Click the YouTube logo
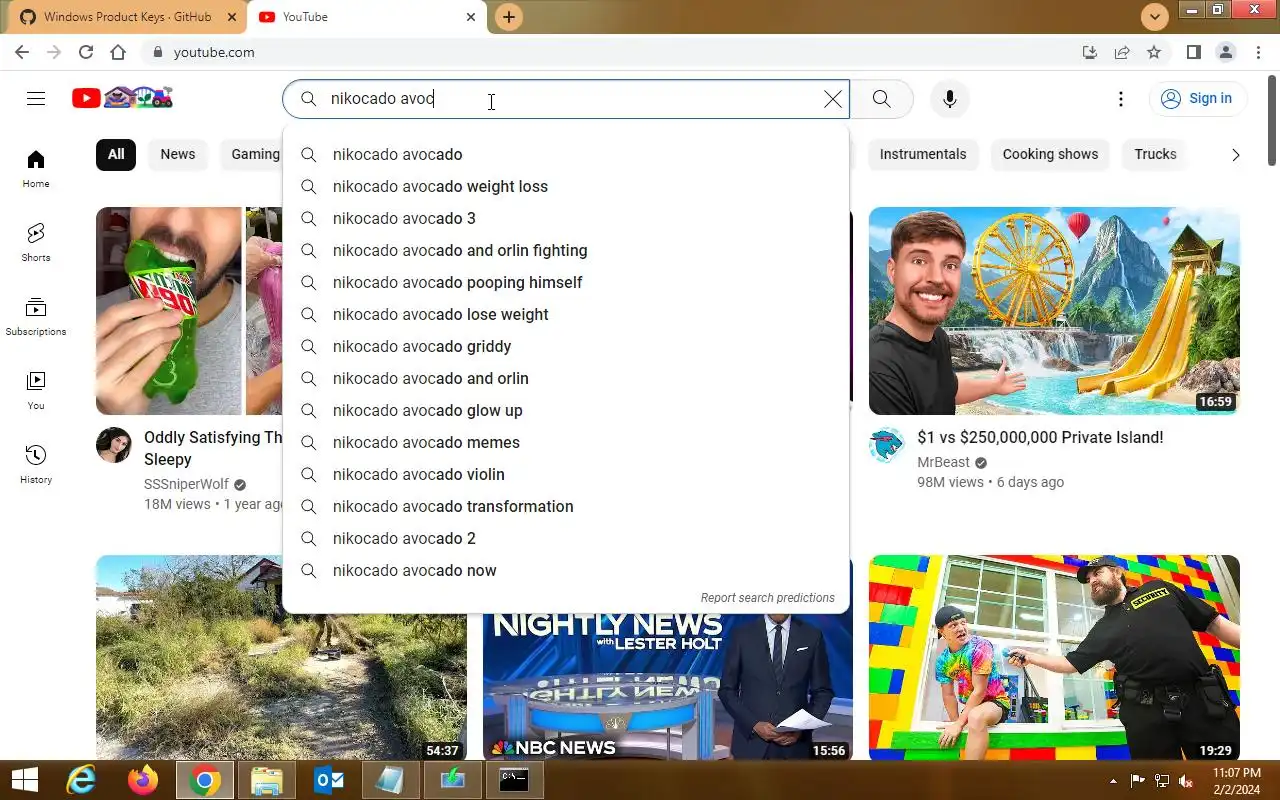 122,97
